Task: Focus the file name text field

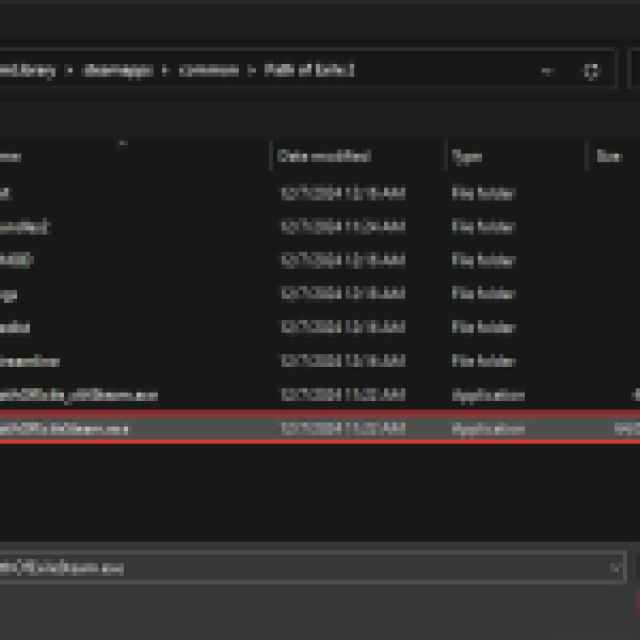Action: (x=300, y=567)
